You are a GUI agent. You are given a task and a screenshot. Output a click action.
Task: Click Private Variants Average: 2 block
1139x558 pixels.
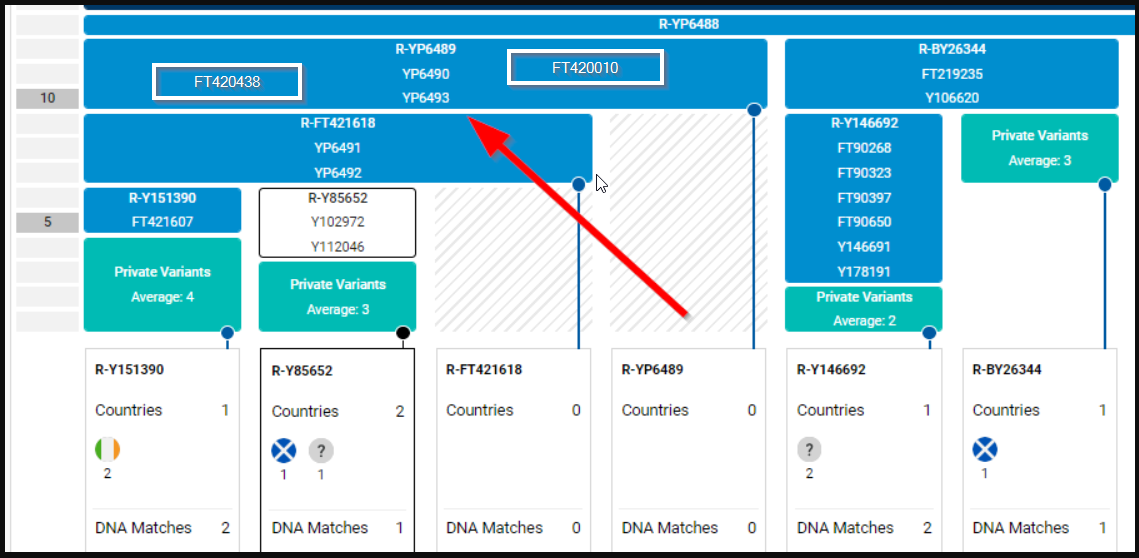[x=863, y=308]
